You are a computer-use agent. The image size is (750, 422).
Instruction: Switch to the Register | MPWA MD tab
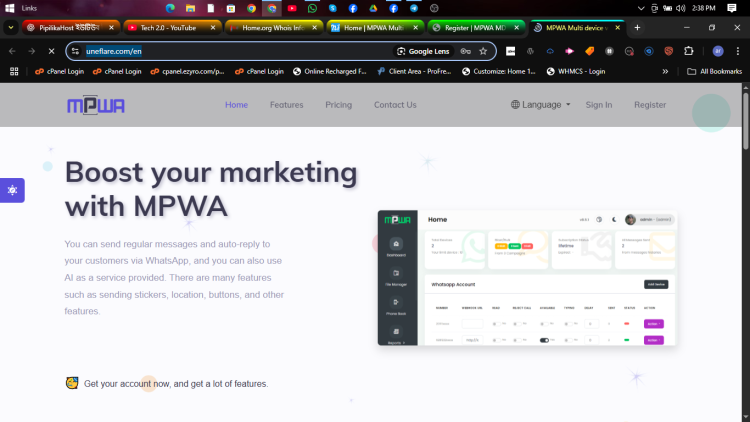476,28
